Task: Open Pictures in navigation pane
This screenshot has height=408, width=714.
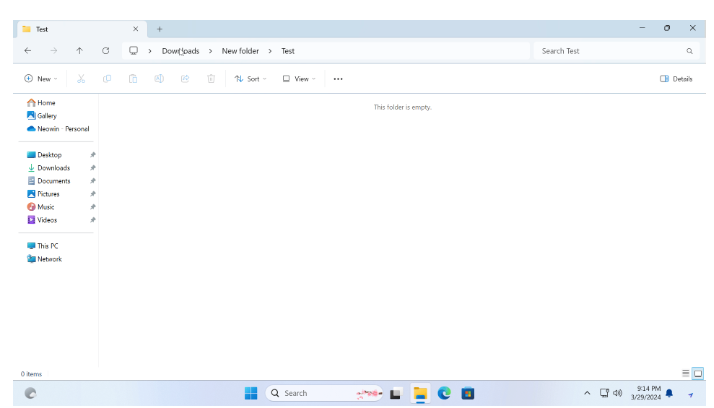Action: [43, 194]
